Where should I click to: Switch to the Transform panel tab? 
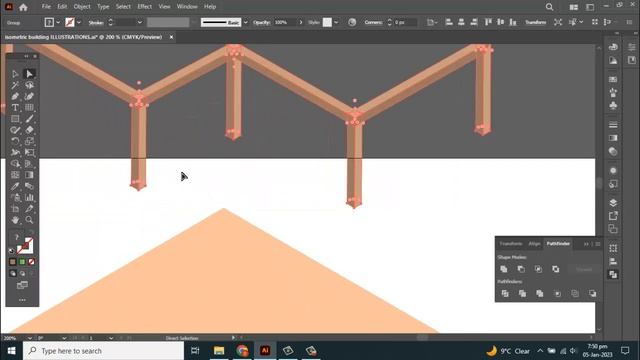(x=511, y=244)
